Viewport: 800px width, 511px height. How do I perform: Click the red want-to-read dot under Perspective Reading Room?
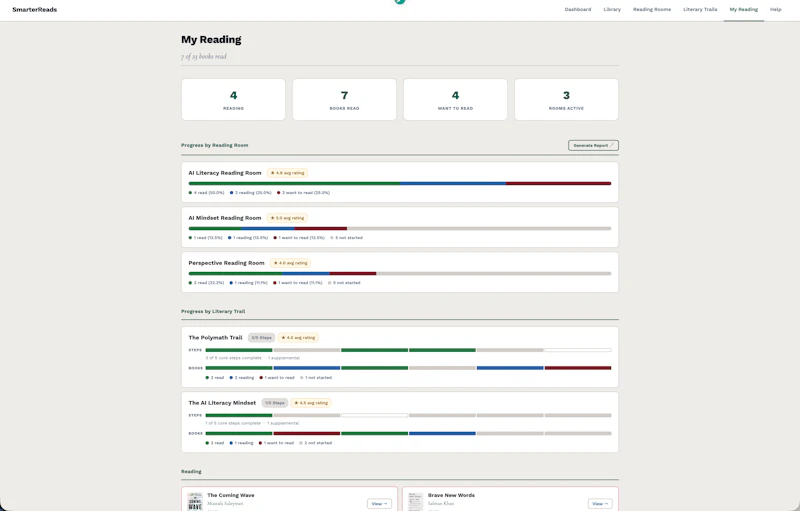(275, 283)
